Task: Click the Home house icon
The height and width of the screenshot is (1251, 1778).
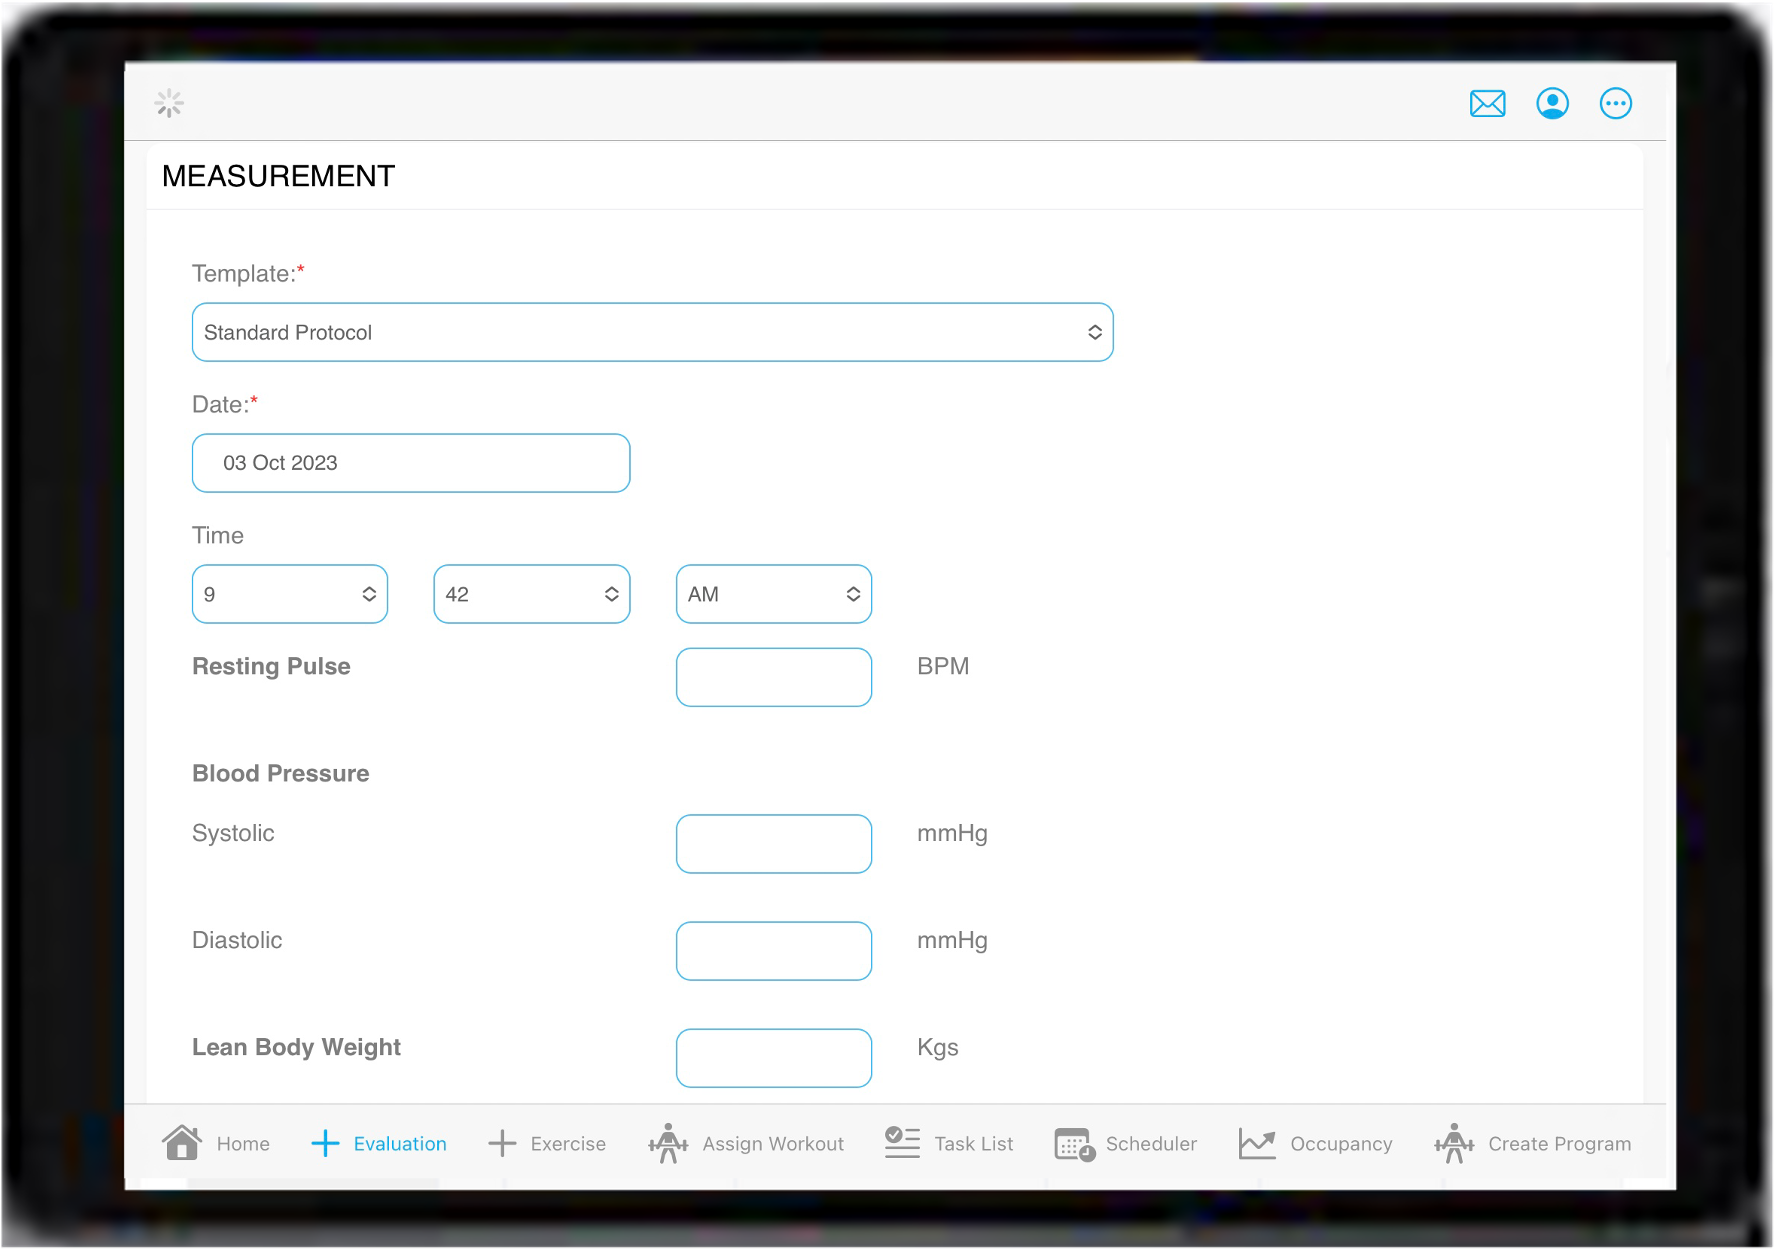Action: (182, 1142)
